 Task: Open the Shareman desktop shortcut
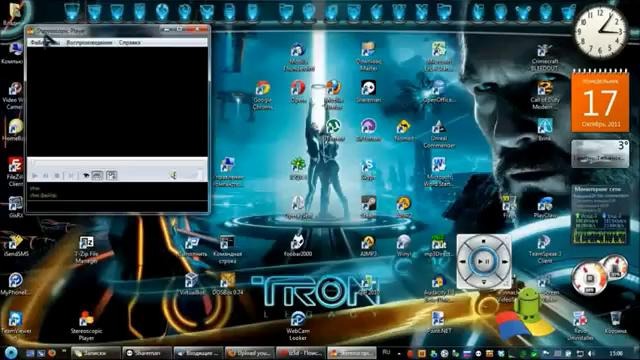tap(369, 91)
